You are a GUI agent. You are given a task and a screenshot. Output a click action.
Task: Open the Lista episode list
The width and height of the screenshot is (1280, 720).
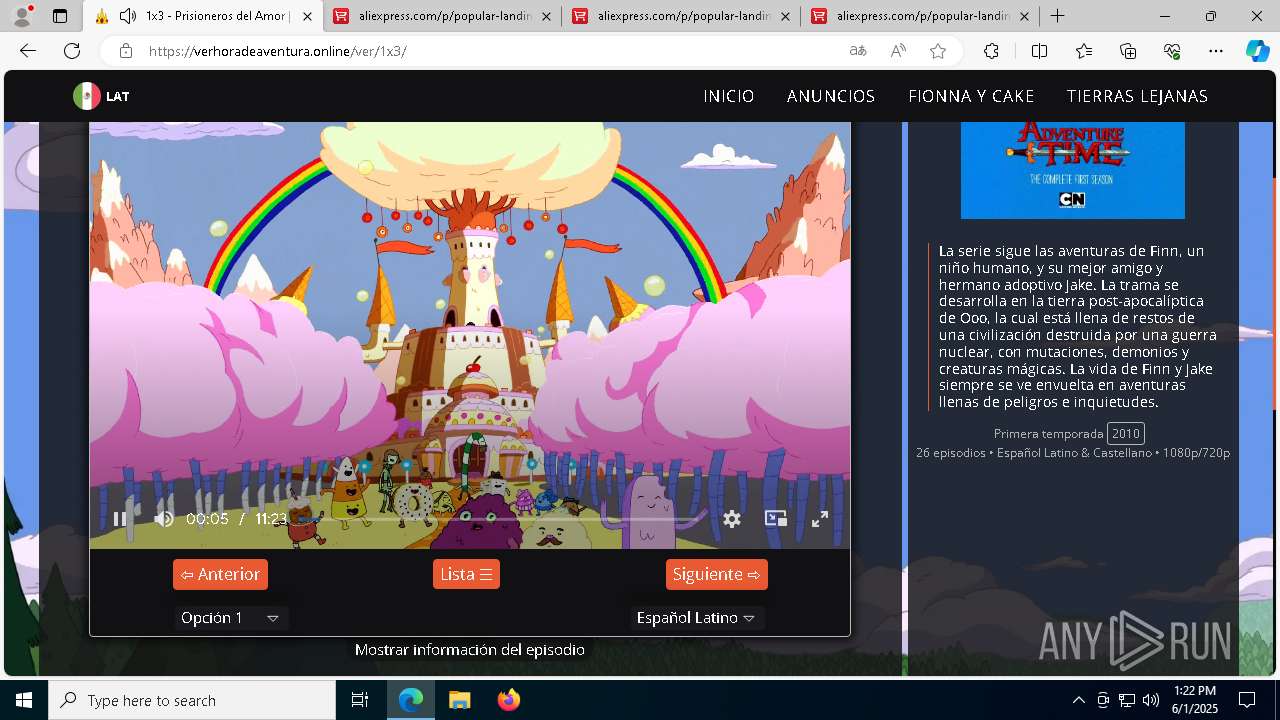(x=466, y=574)
